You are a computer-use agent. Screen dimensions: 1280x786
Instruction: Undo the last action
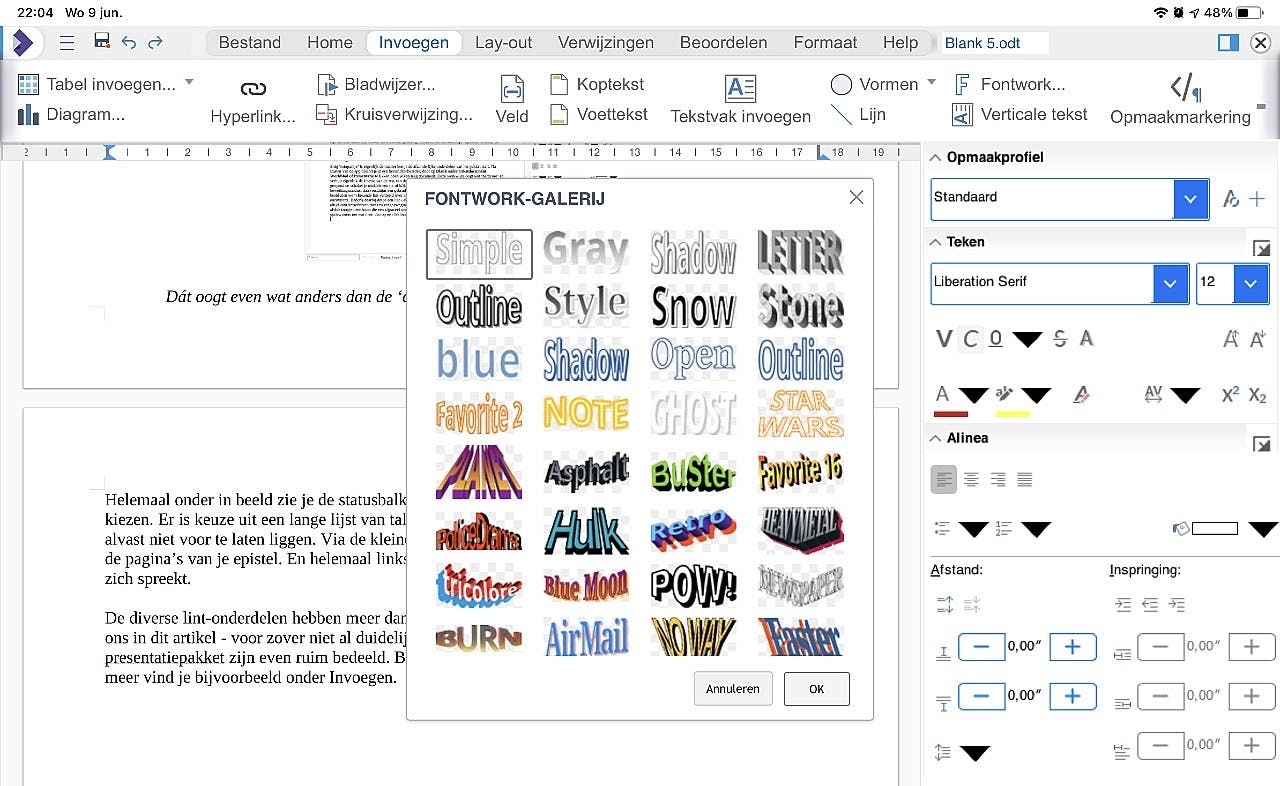pos(128,42)
